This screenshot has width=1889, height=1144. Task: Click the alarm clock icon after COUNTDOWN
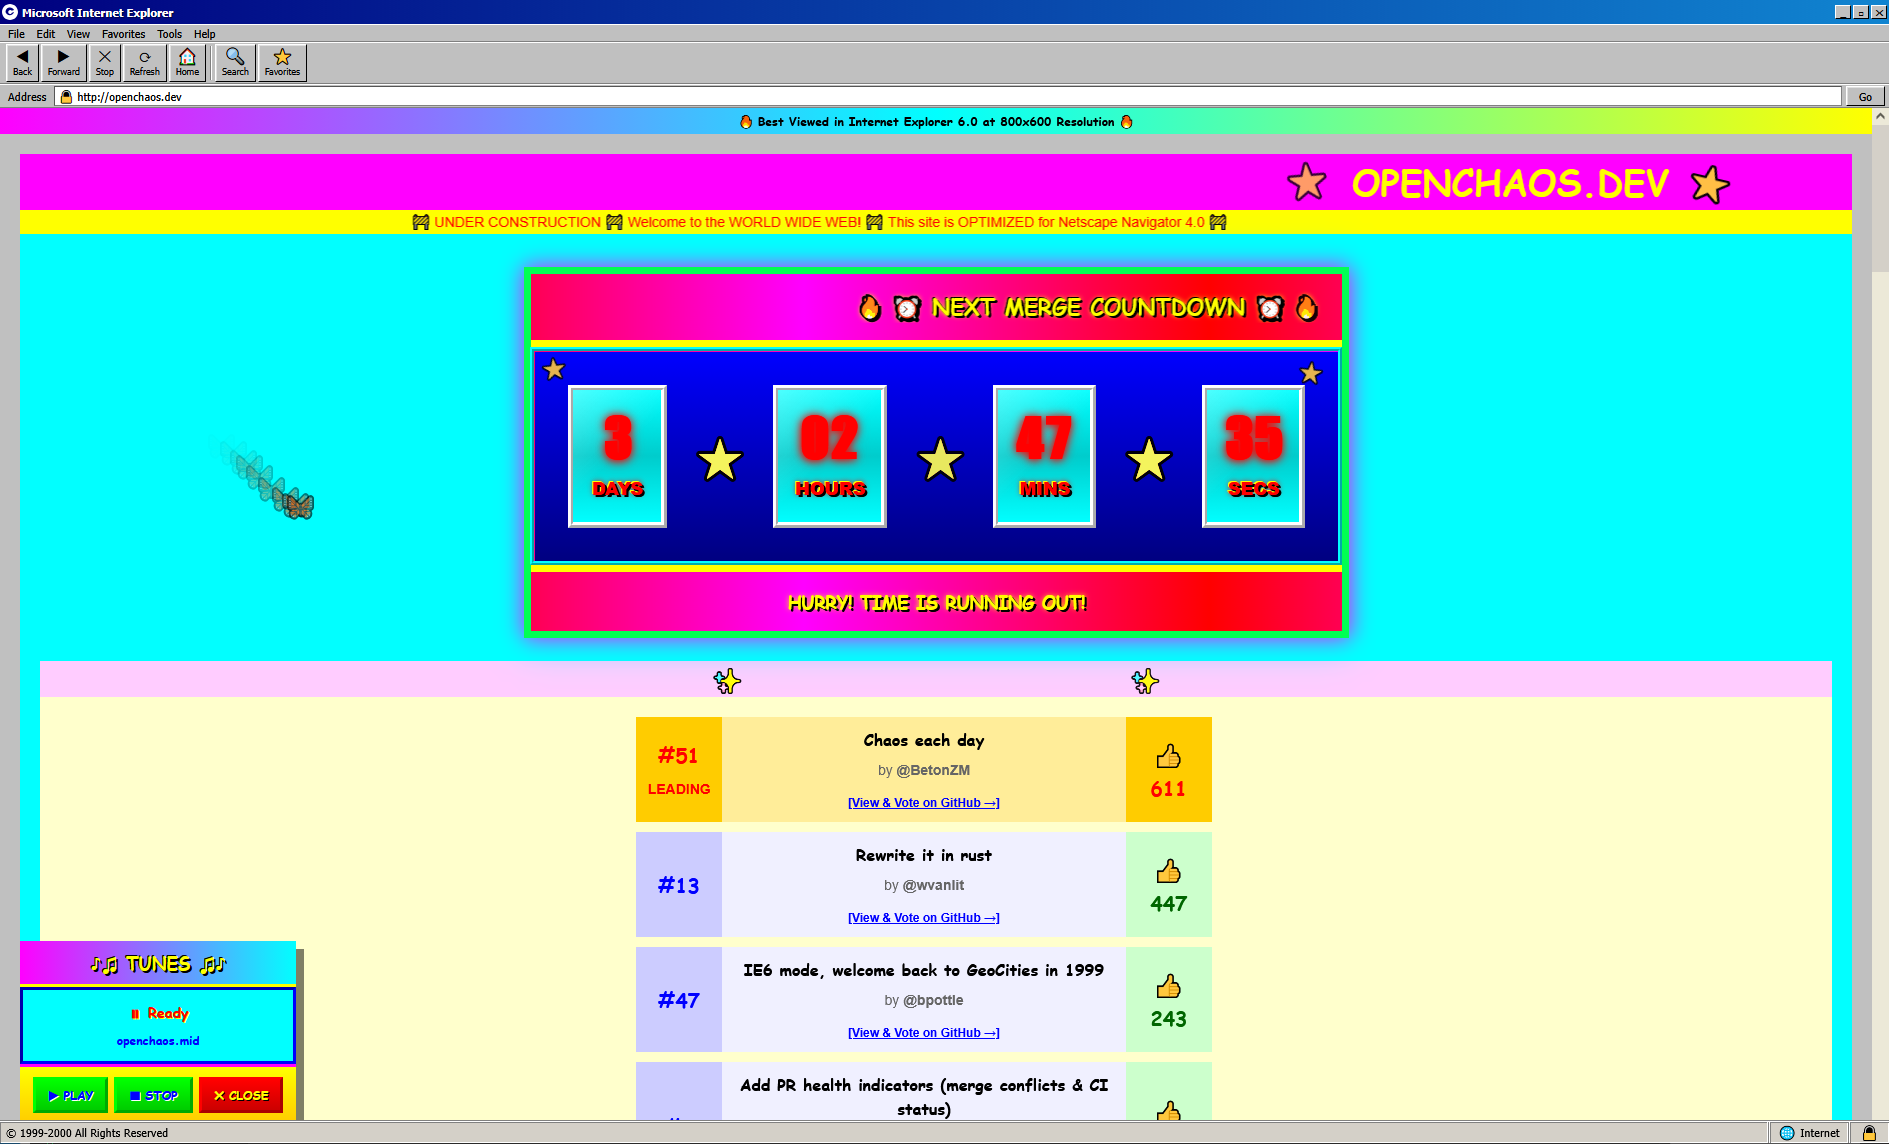click(1270, 308)
